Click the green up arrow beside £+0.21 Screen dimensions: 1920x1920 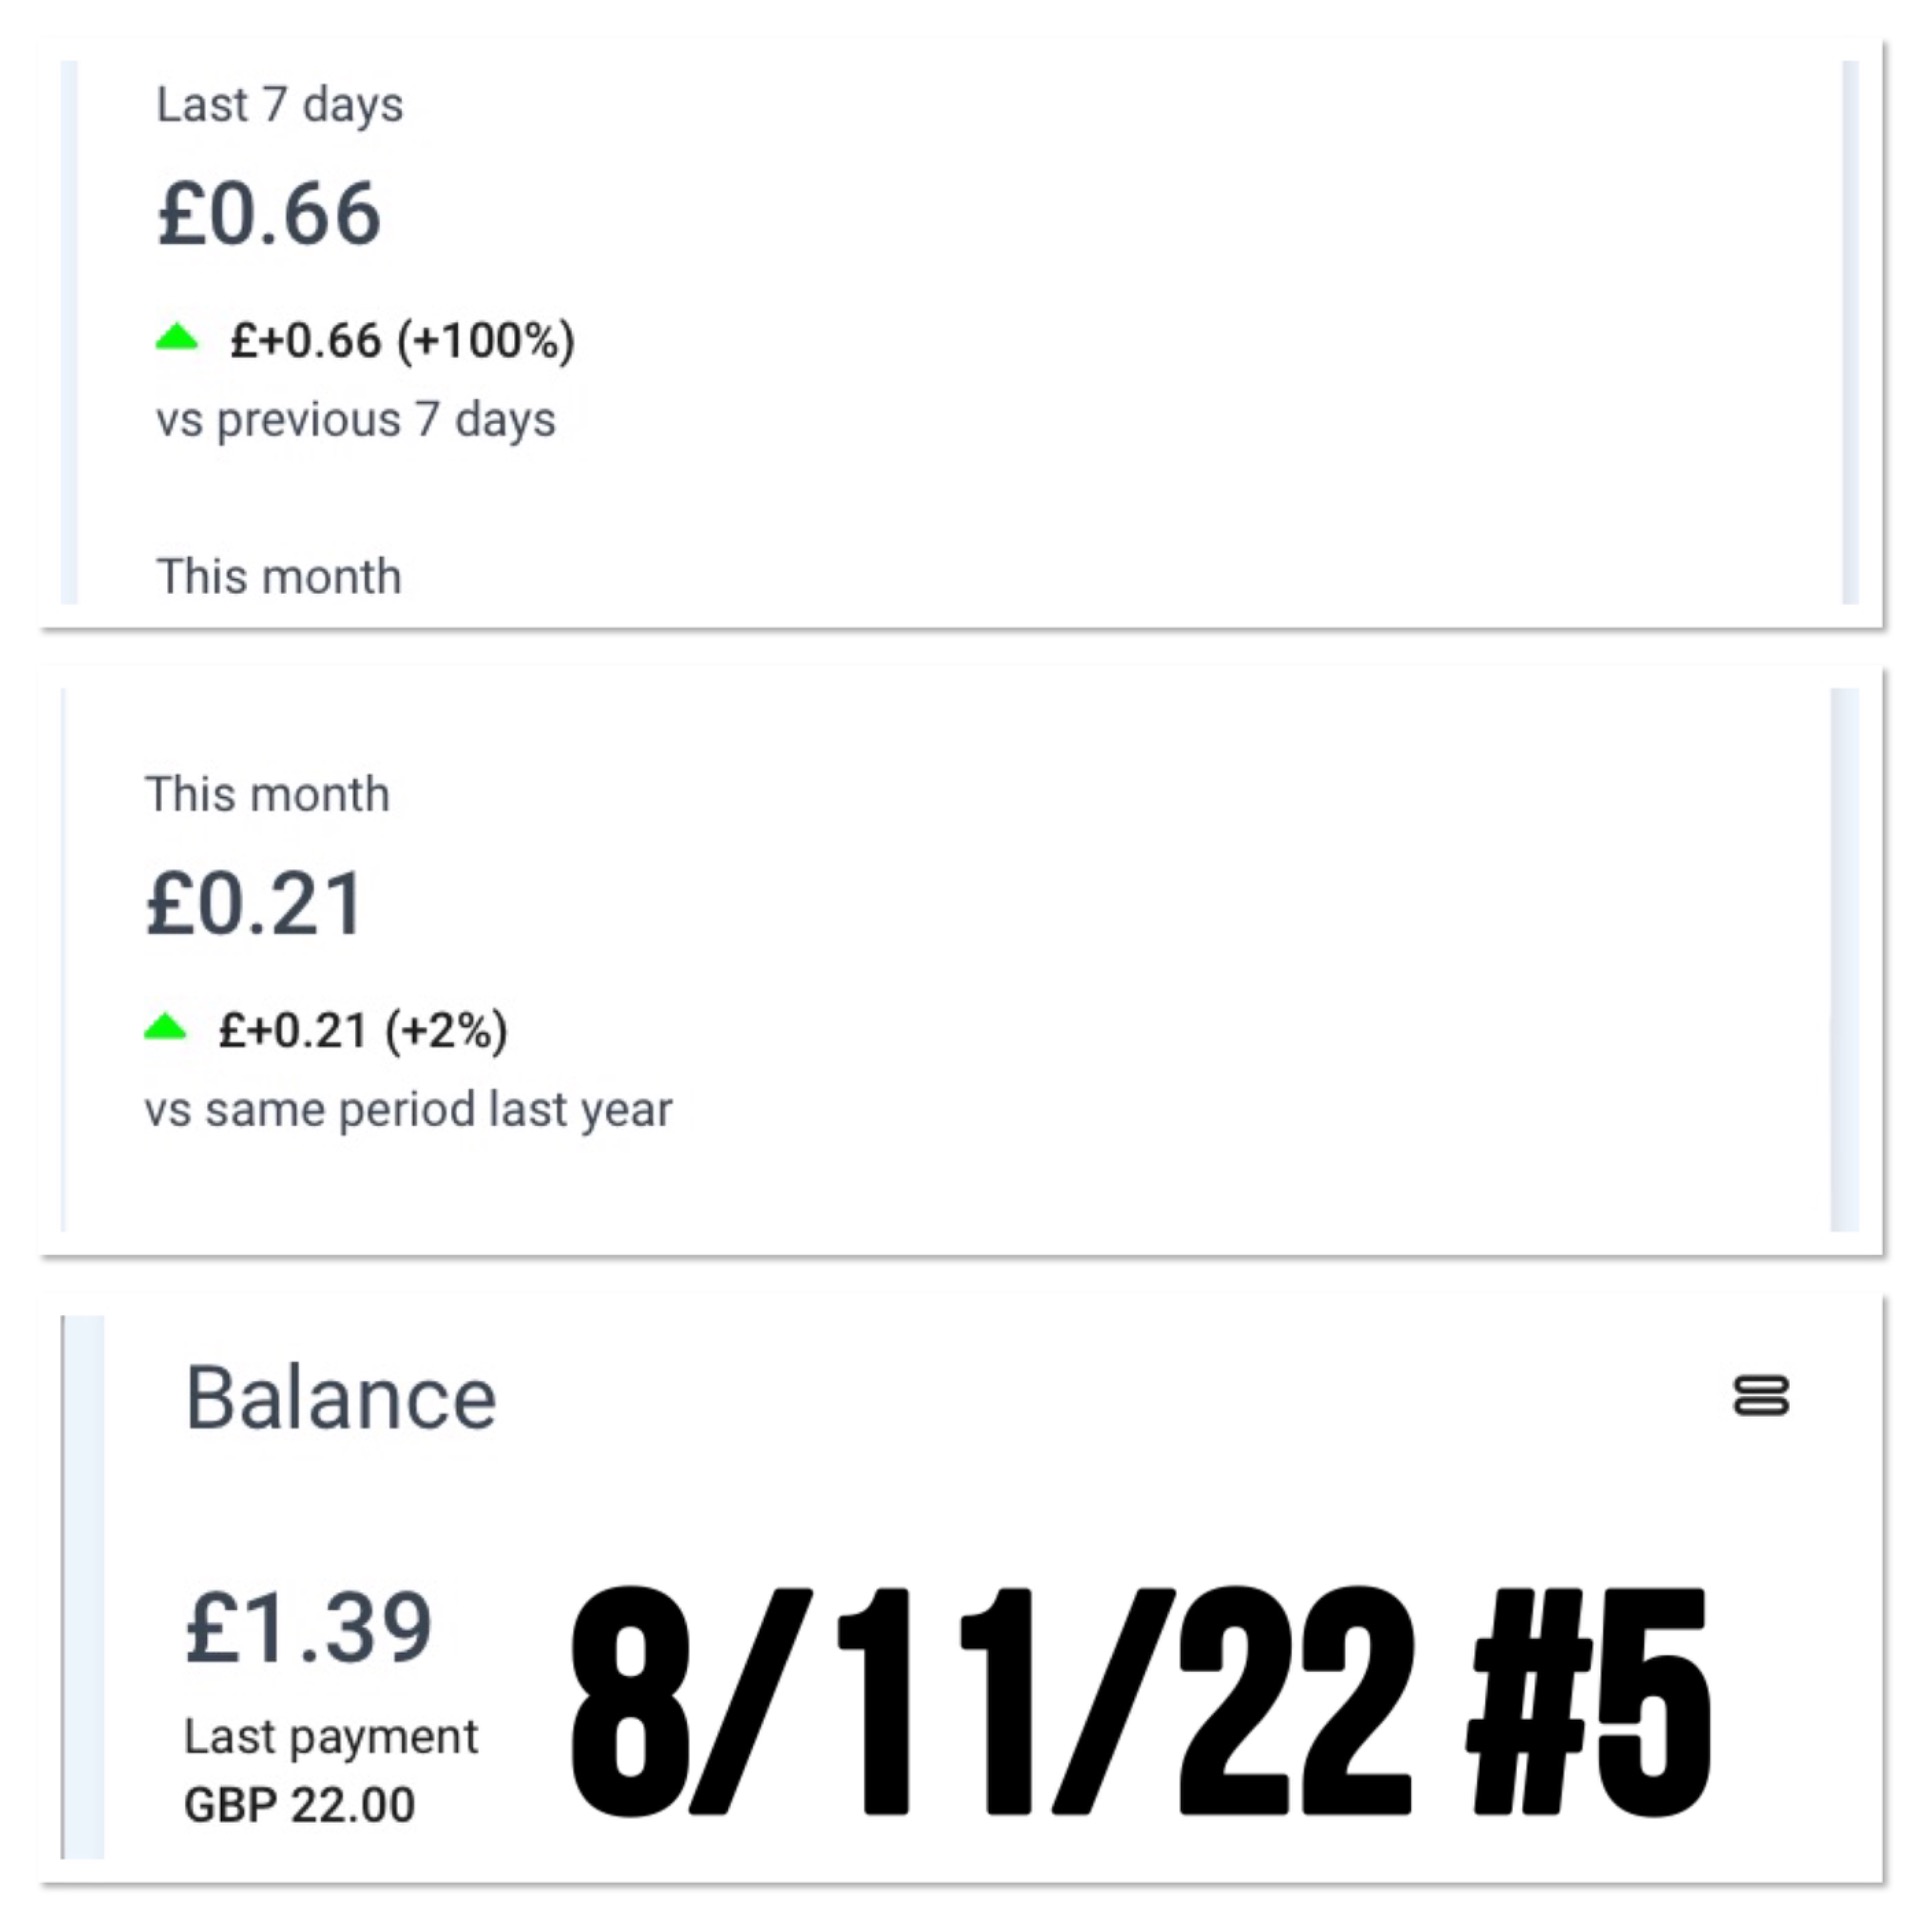166,1027
